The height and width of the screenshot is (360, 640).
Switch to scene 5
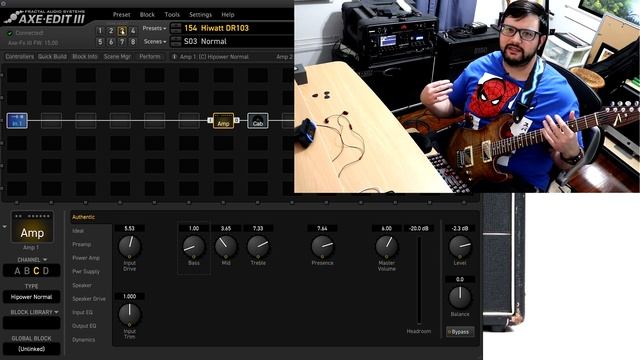pos(100,42)
